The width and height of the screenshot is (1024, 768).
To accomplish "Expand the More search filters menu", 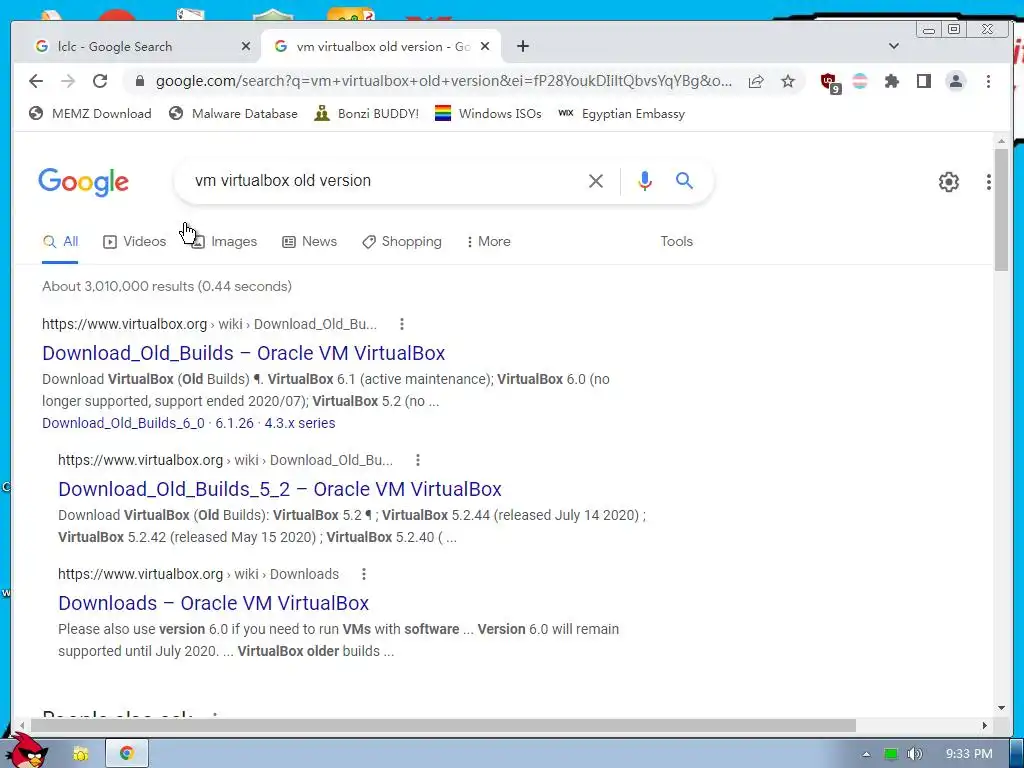I will click(488, 242).
